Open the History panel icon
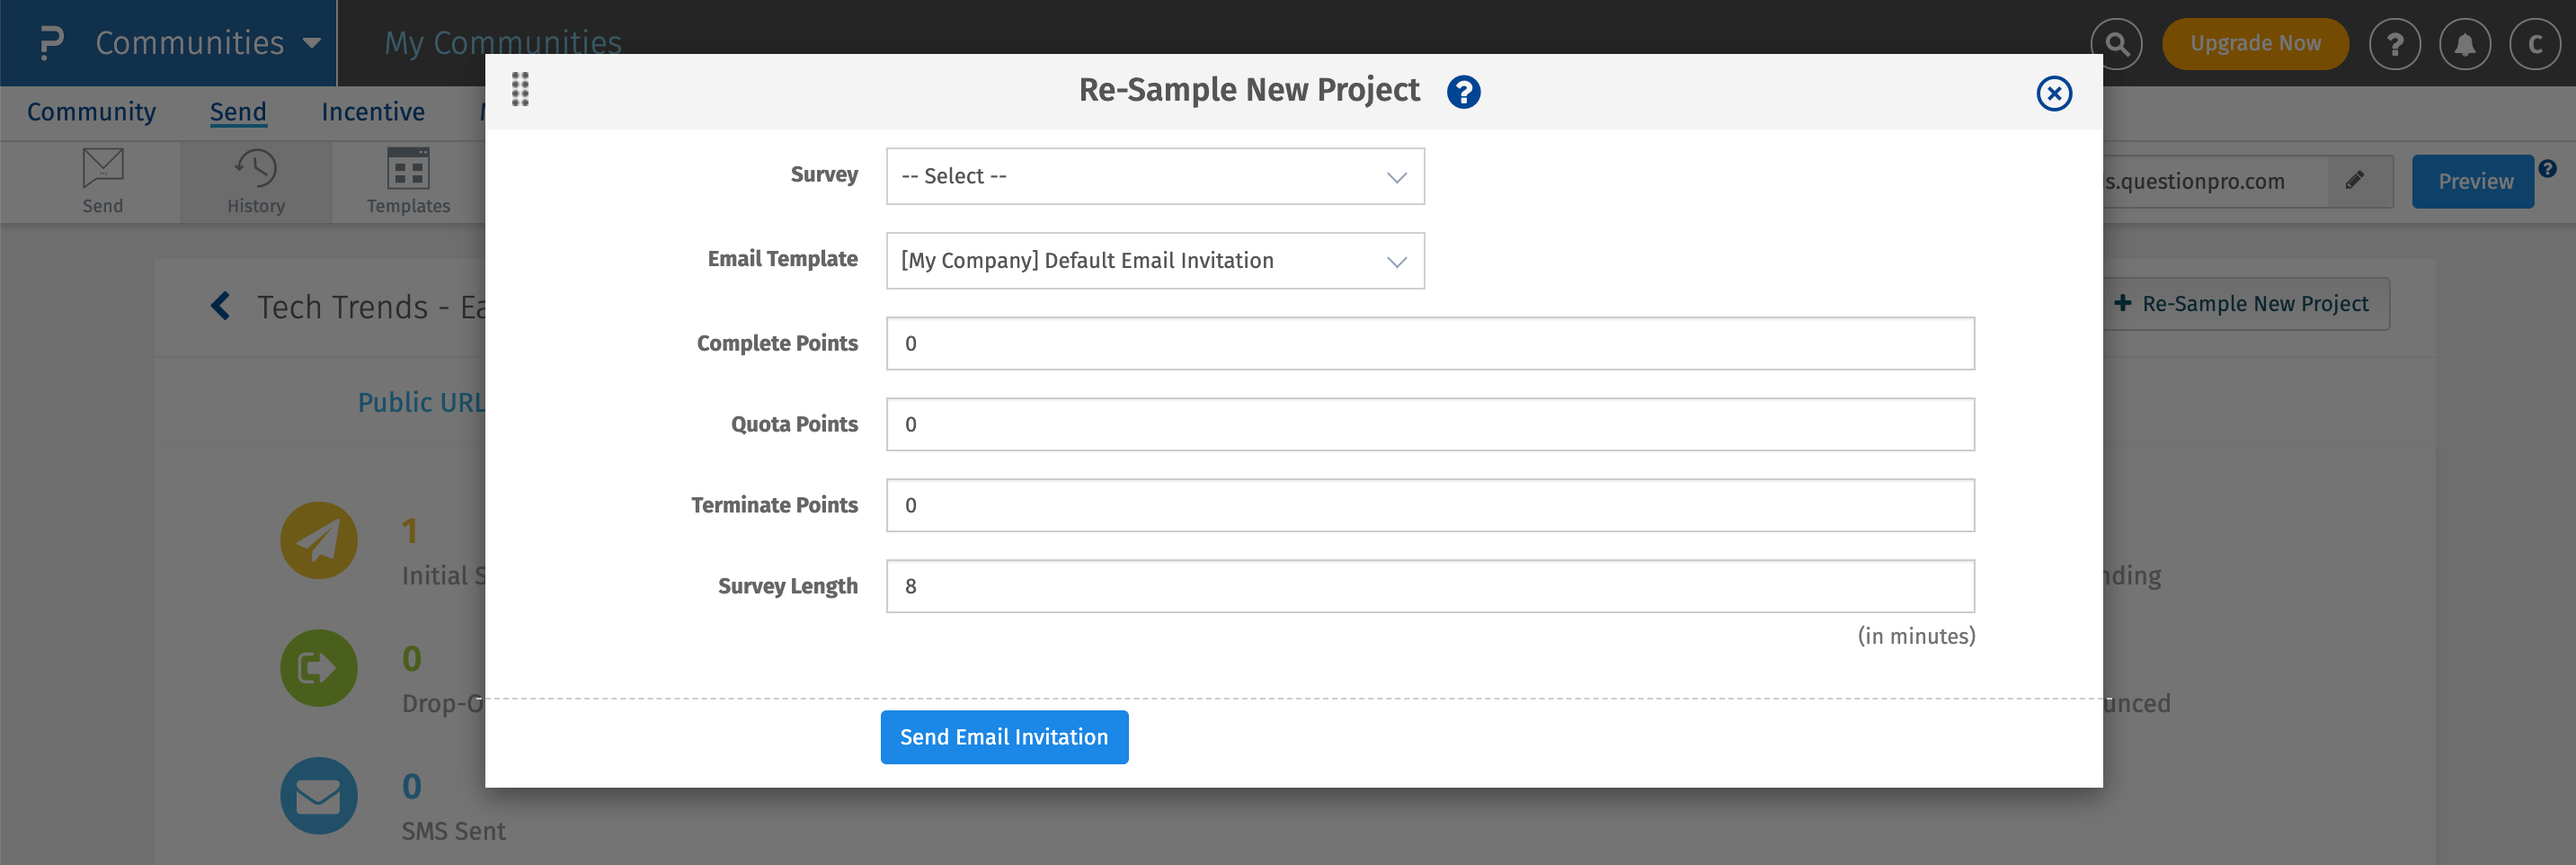The image size is (2576, 865). (255, 180)
